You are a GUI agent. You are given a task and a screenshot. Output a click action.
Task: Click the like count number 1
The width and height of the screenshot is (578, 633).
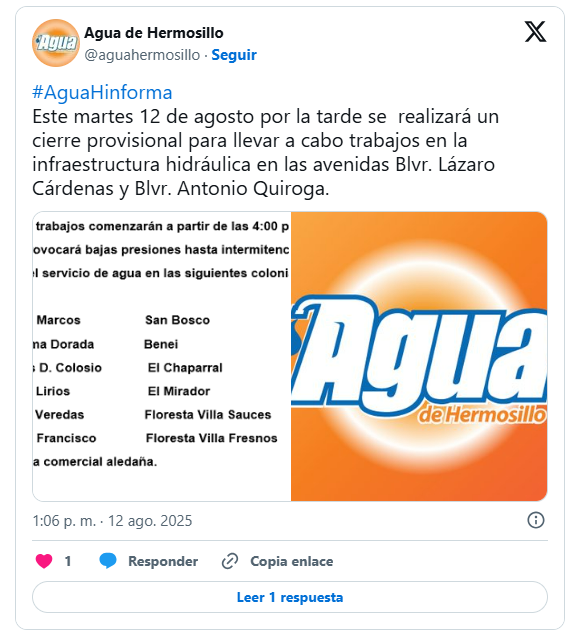click(x=68, y=561)
